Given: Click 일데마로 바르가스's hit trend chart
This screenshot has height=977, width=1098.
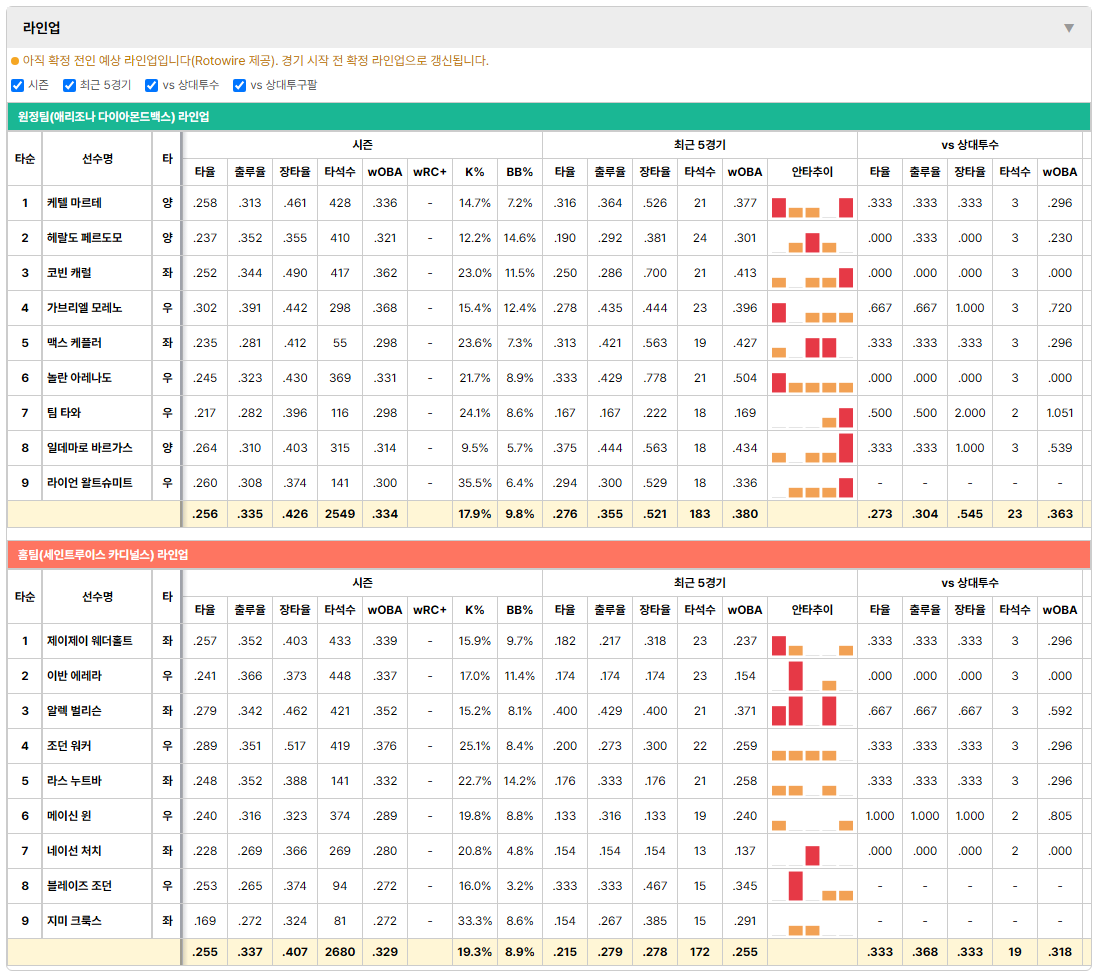Looking at the screenshot, I should point(812,449).
